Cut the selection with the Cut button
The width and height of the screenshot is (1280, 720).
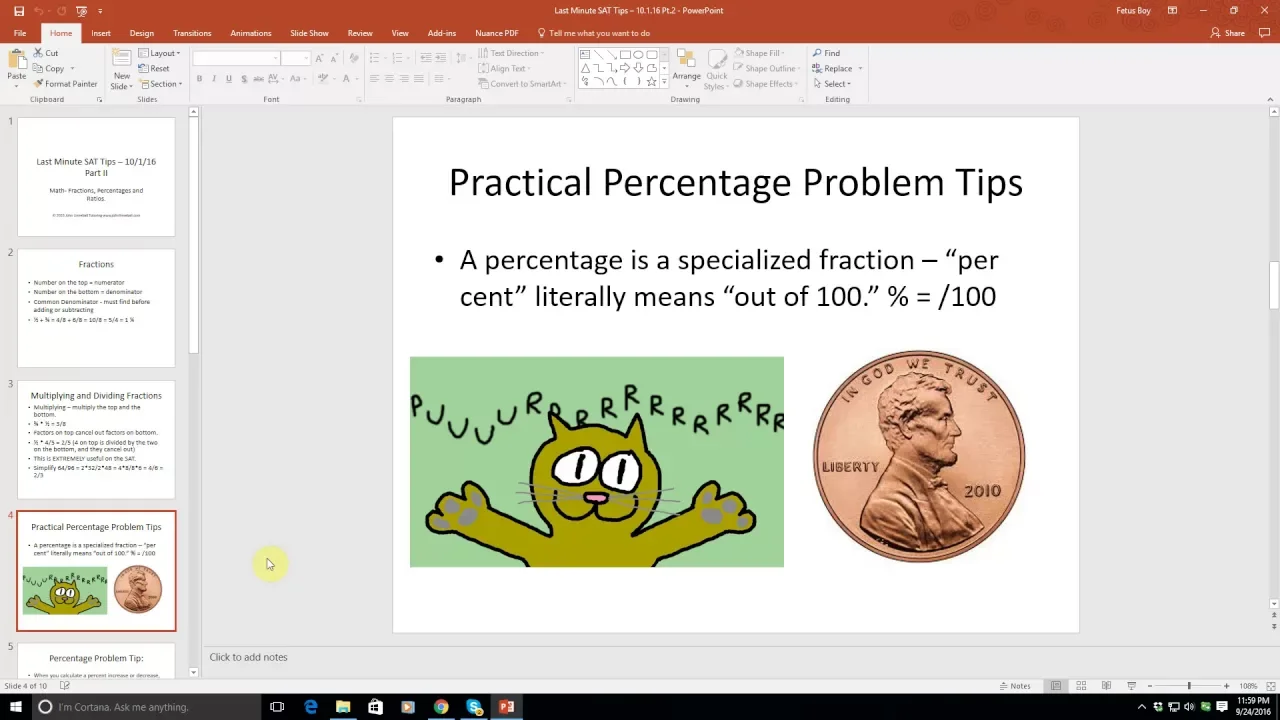(46, 53)
